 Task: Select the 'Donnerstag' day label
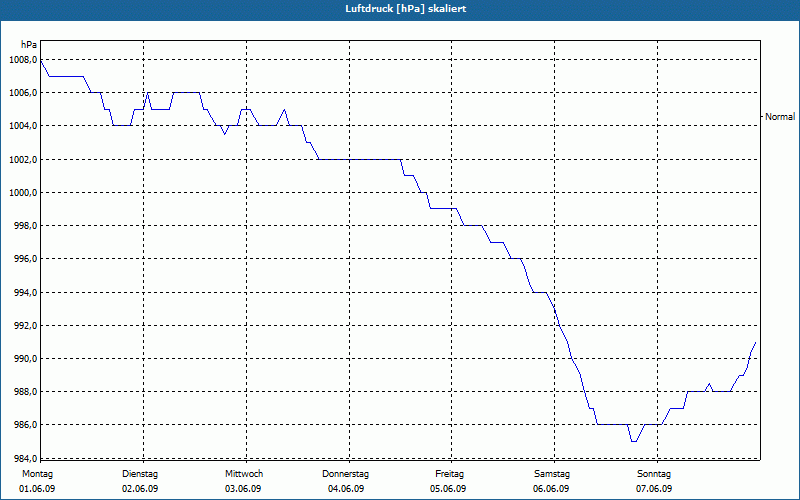click(345, 474)
